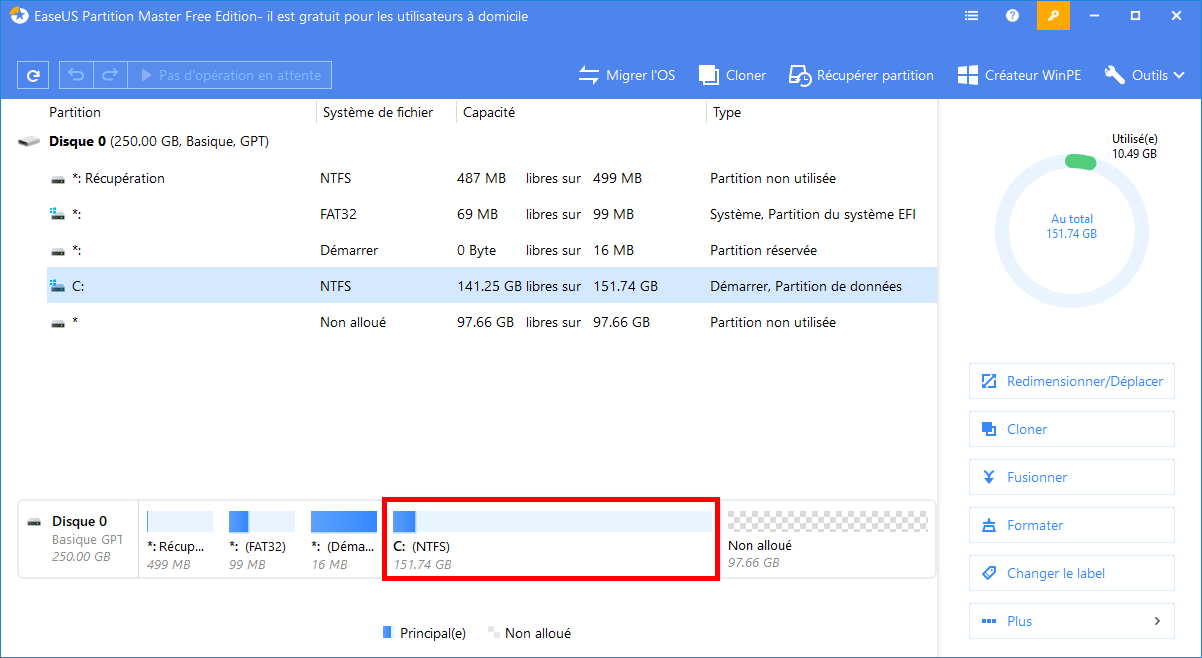Click Changer le label action
The height and width of the screenshot is (658, 1202).
(1072, 573)
